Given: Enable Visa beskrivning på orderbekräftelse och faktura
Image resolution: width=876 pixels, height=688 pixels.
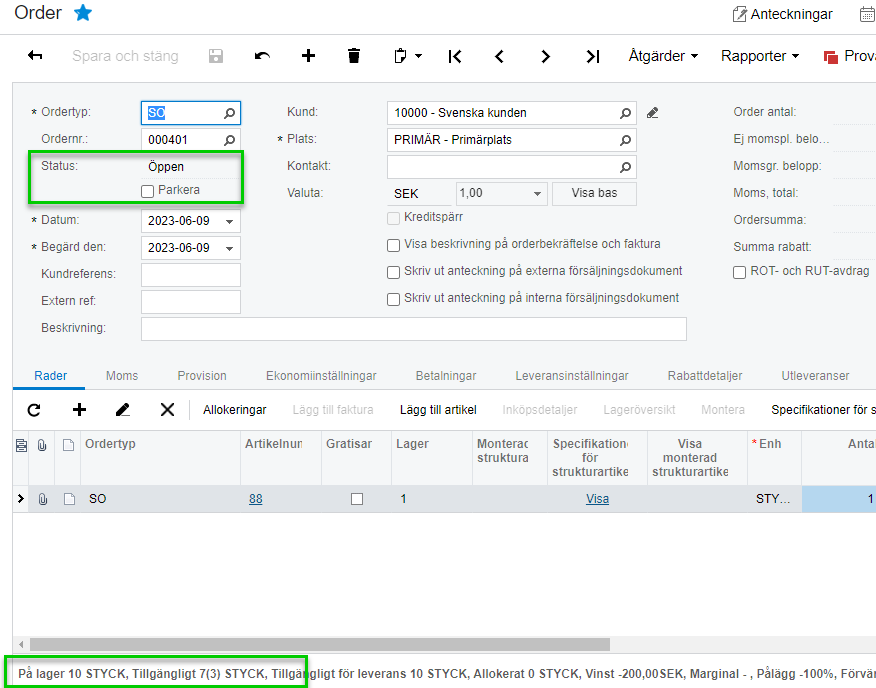Looking at the screenshot, I should pyautogui.click(x=393, y=245).
